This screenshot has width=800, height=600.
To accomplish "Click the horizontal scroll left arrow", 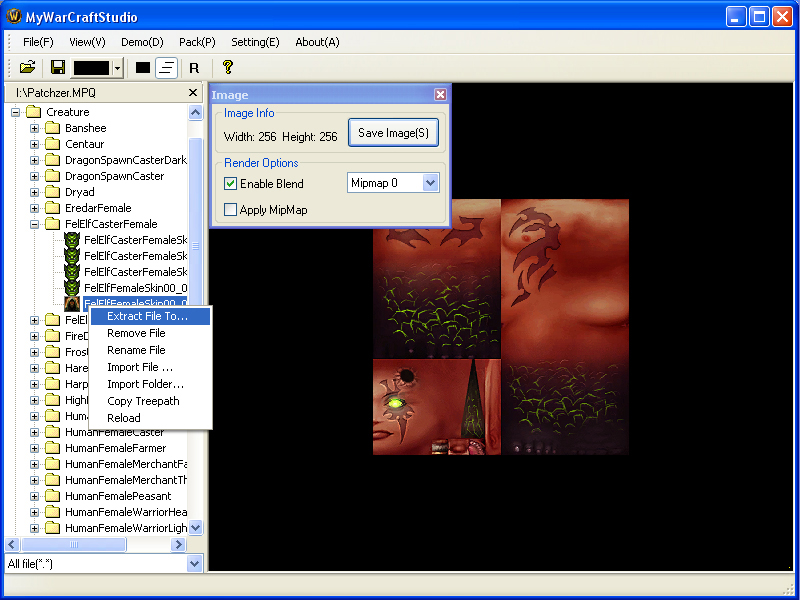I will point(13,544).
